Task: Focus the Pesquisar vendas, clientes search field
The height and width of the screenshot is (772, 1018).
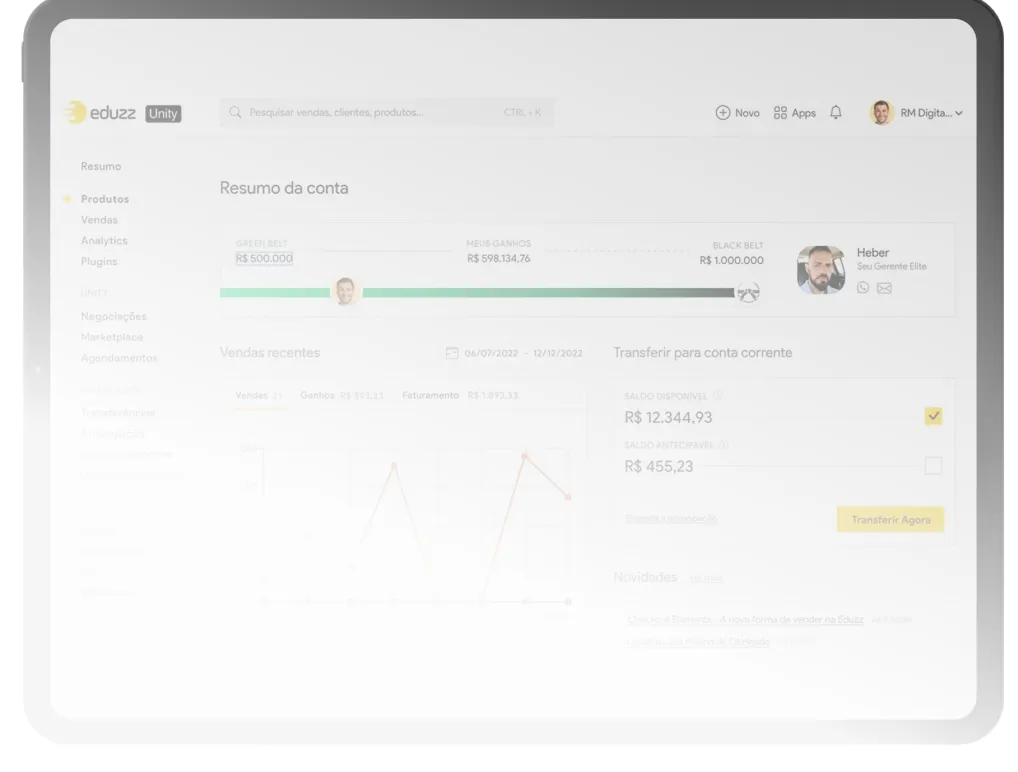Action: click(x=387, y=112)
